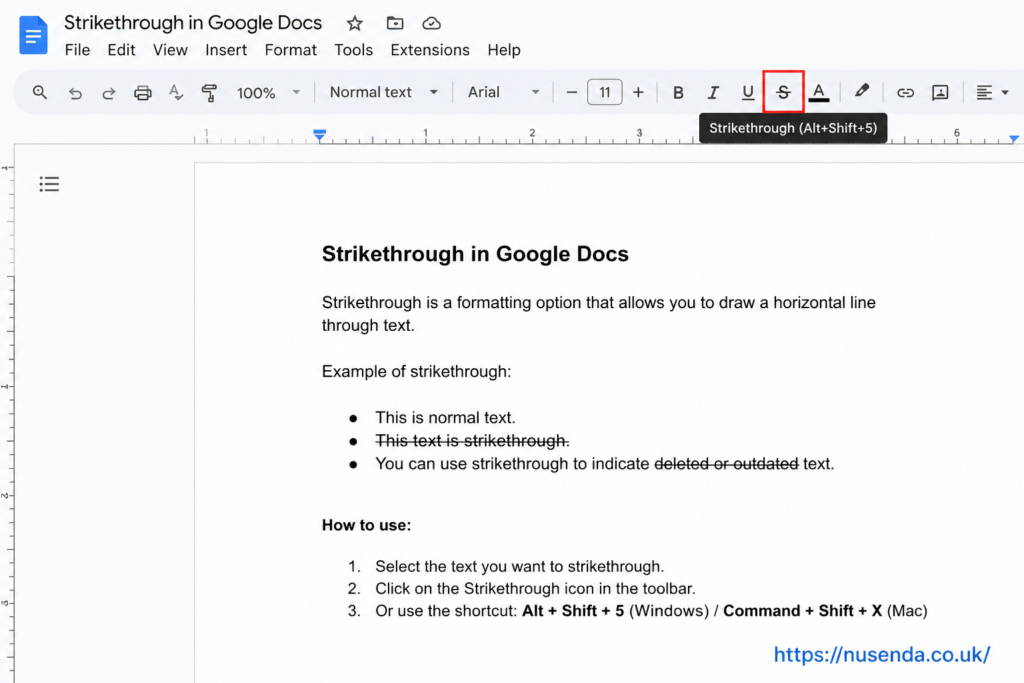Click step 2 about the Strikethrough icon
1024x683 pixels.
535,589
